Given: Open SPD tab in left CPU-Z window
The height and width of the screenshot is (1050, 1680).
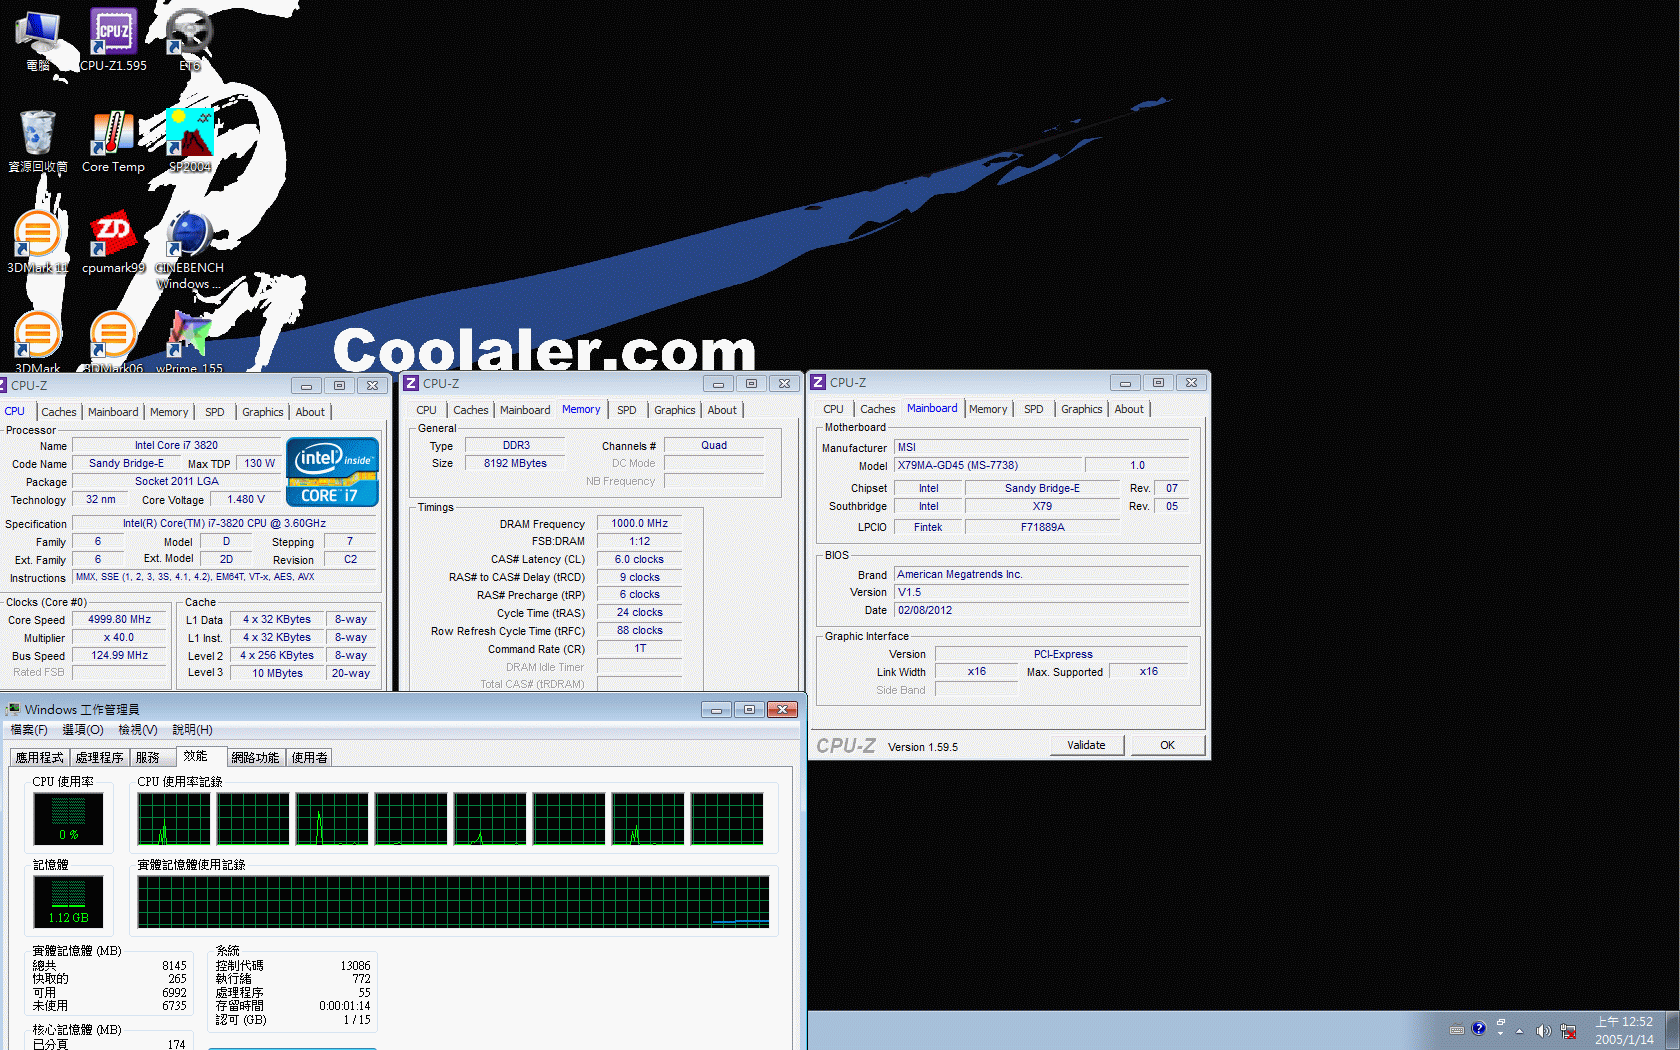Looking at the screenshot, I should pos(214,412).
